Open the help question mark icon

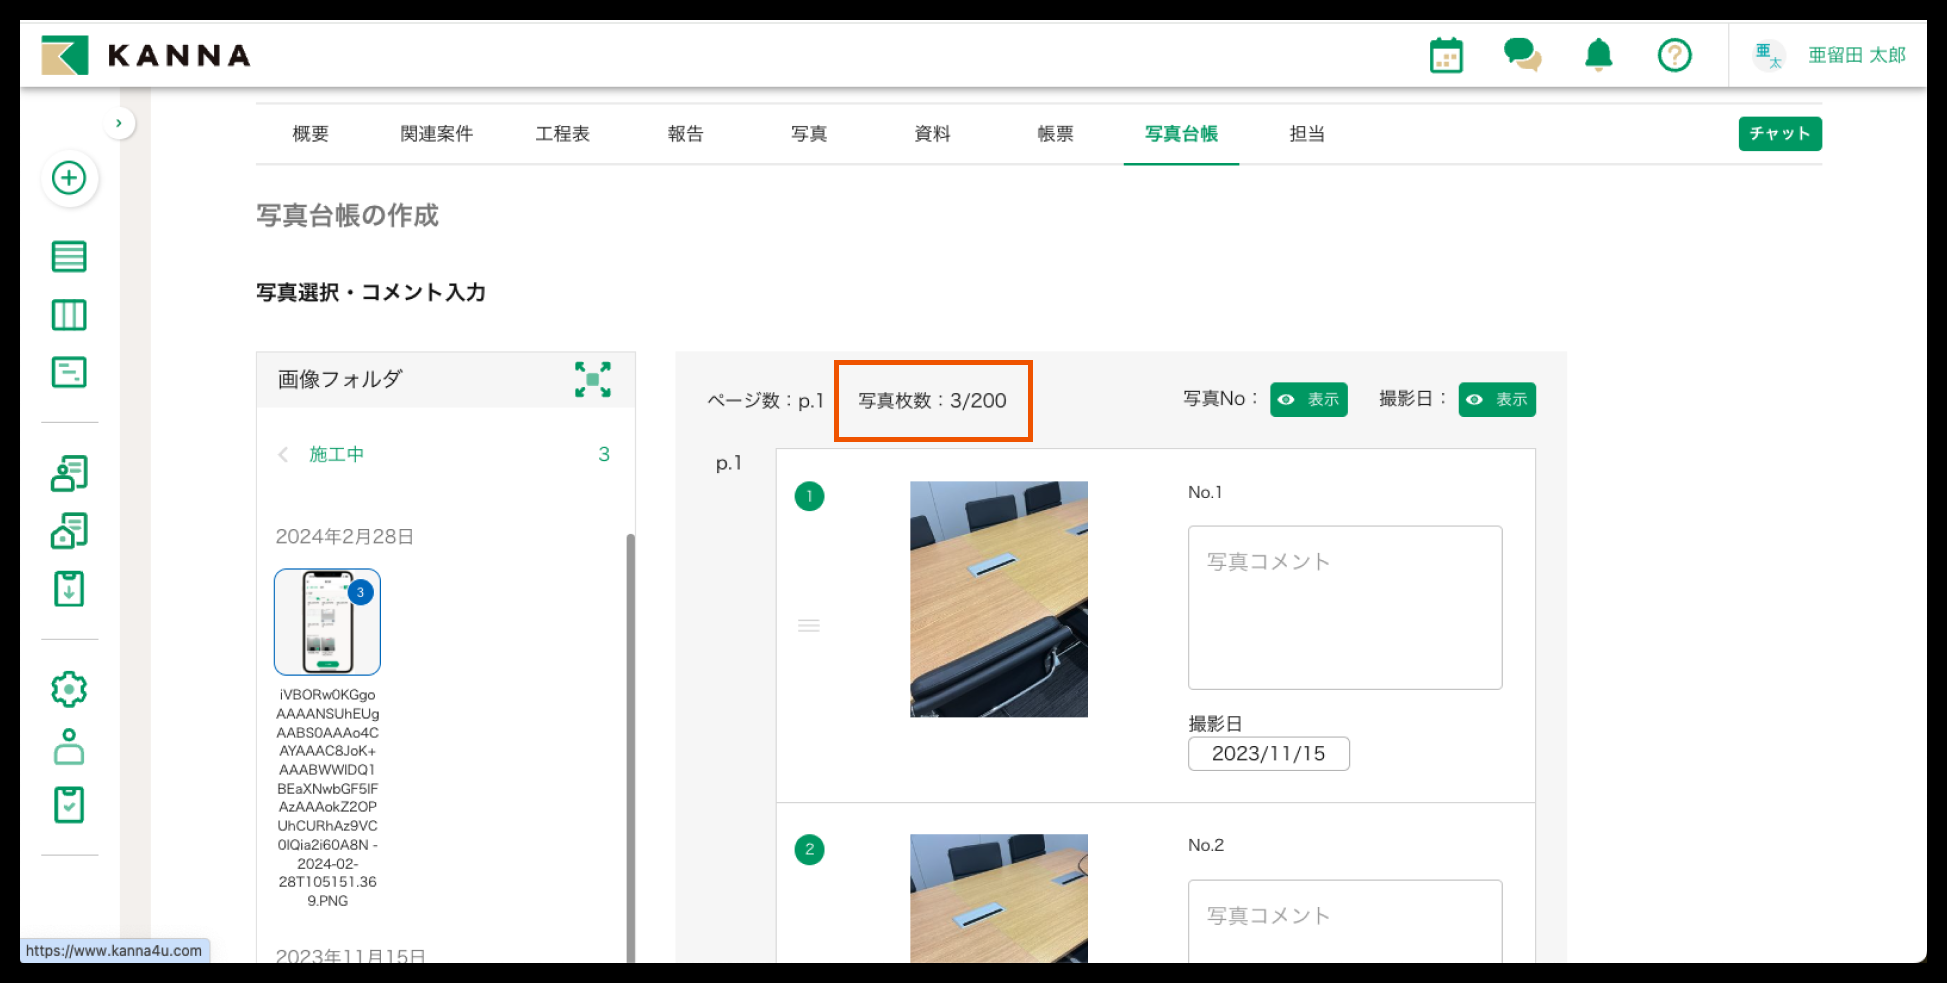[x=1675, y=55]
